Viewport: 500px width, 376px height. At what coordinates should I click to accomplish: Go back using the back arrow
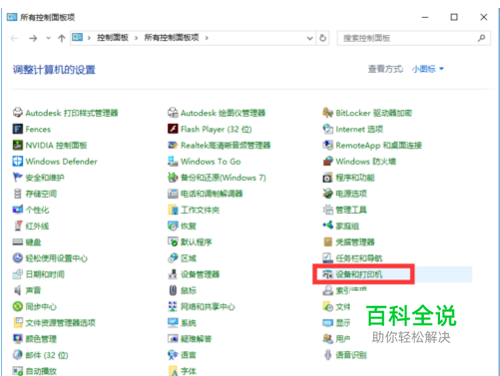tap(14, 38)
